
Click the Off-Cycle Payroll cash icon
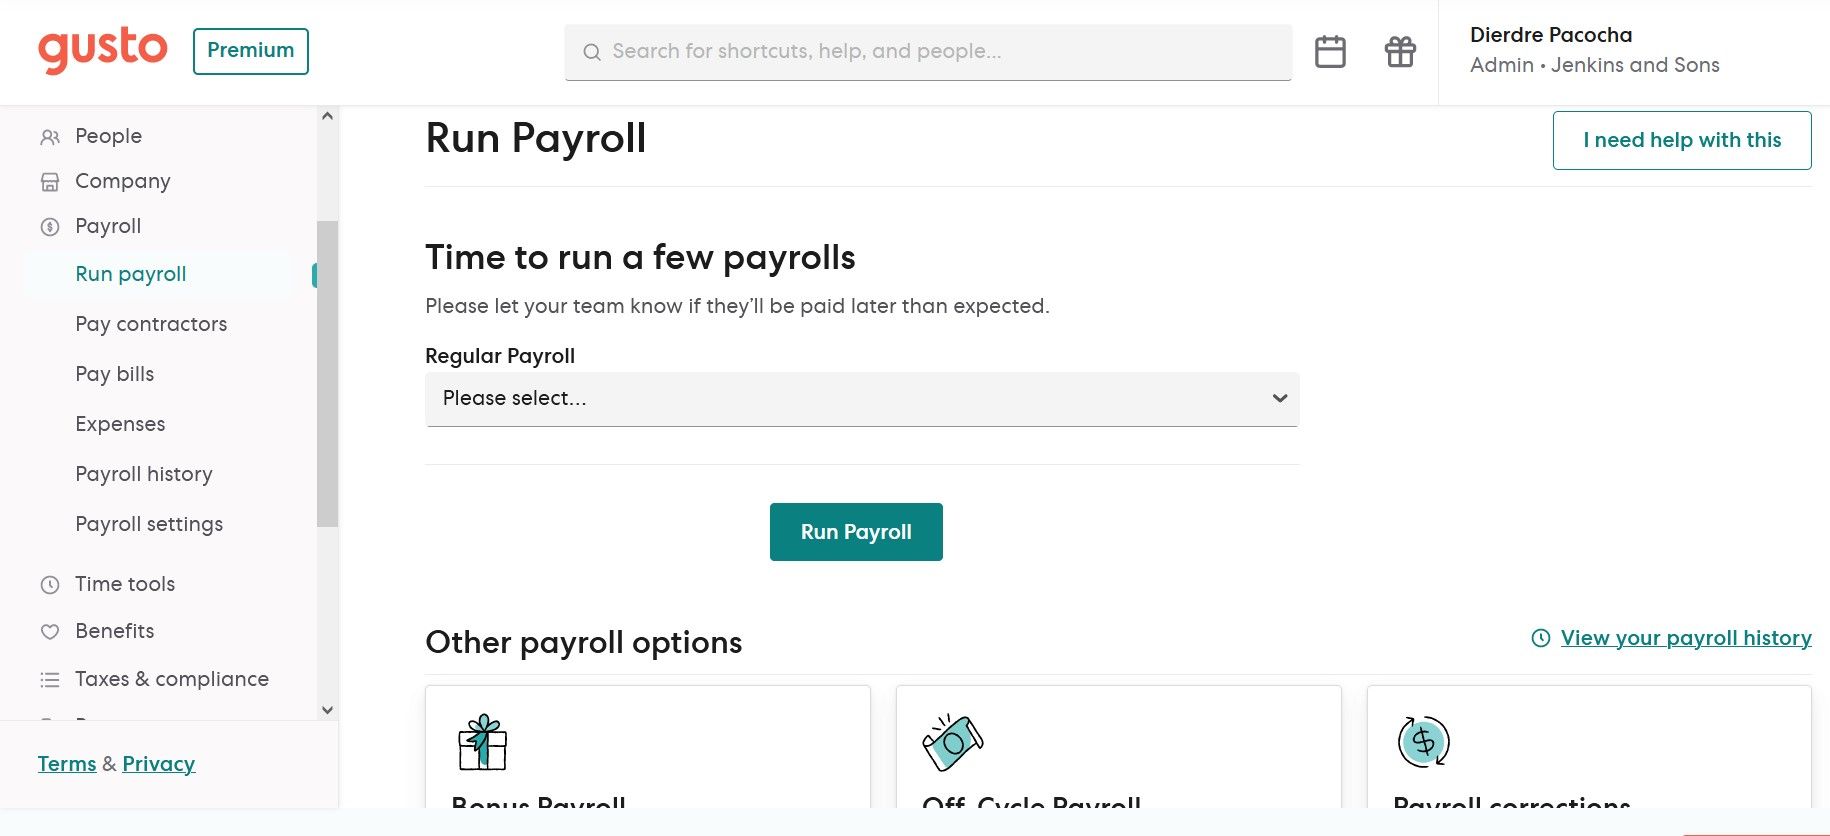tap(952, 742)
